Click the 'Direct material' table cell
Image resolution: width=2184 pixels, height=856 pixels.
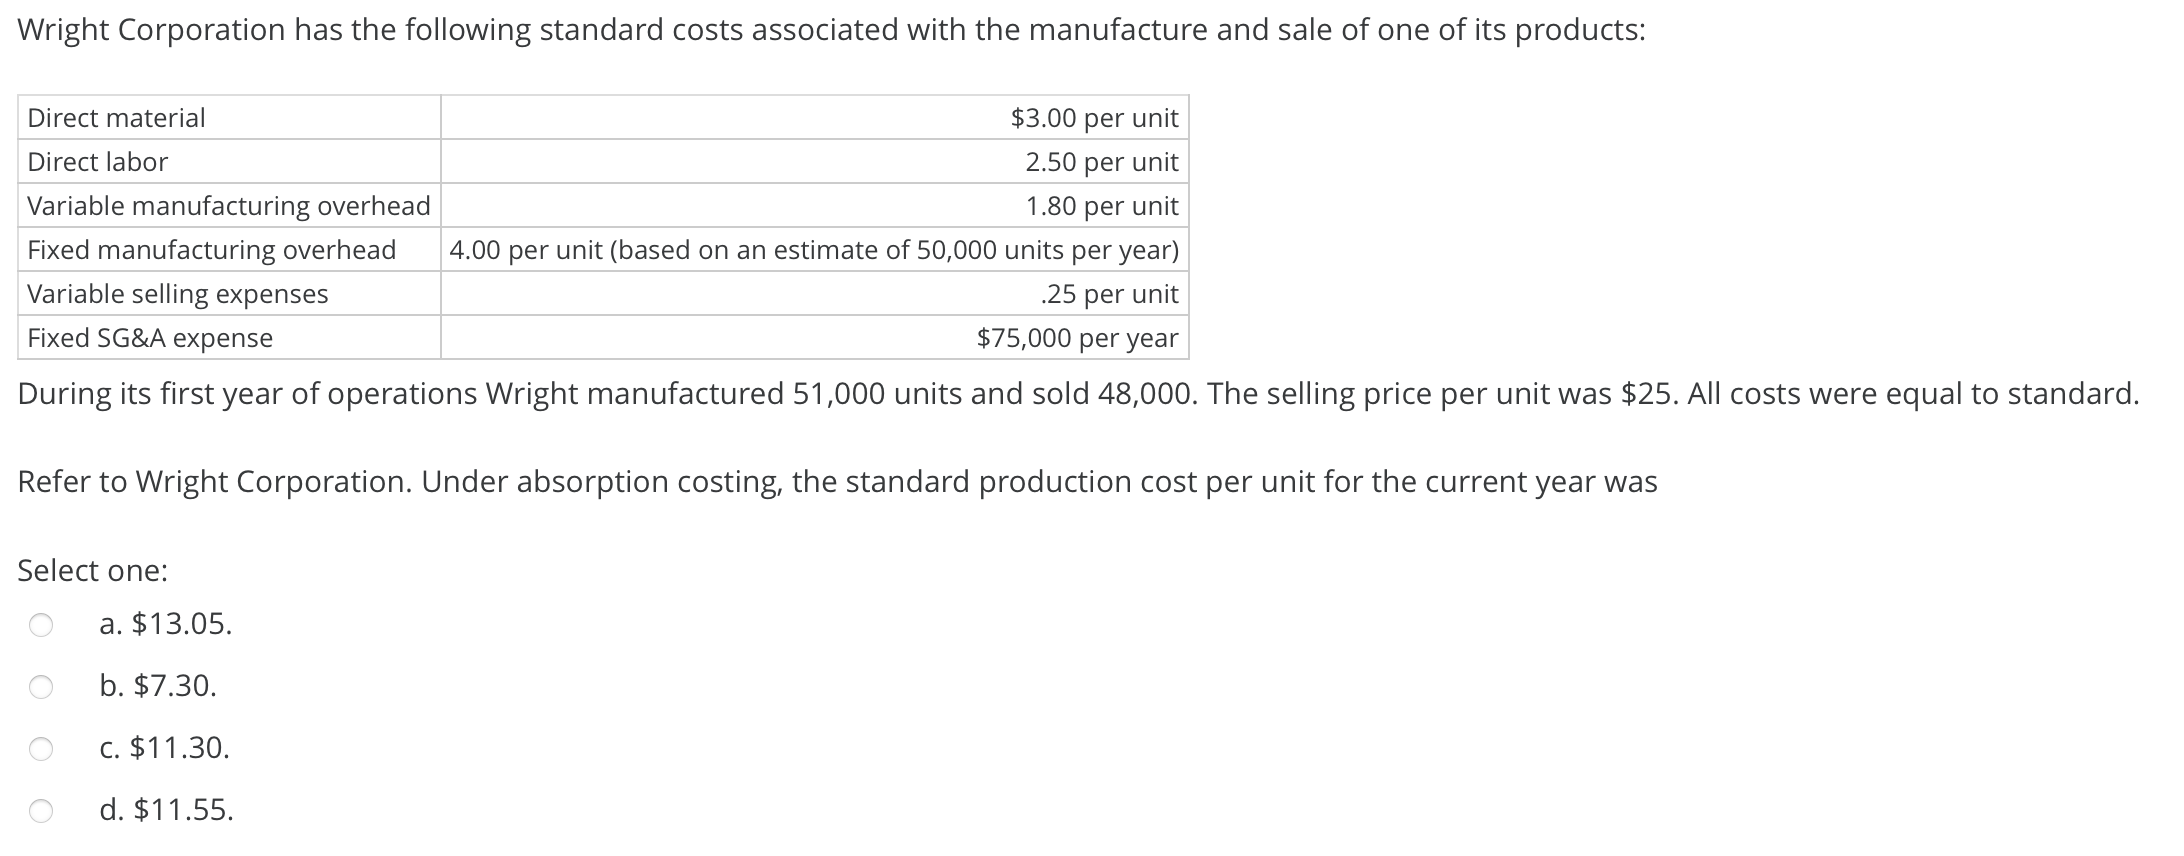click(x=116, y=118)
